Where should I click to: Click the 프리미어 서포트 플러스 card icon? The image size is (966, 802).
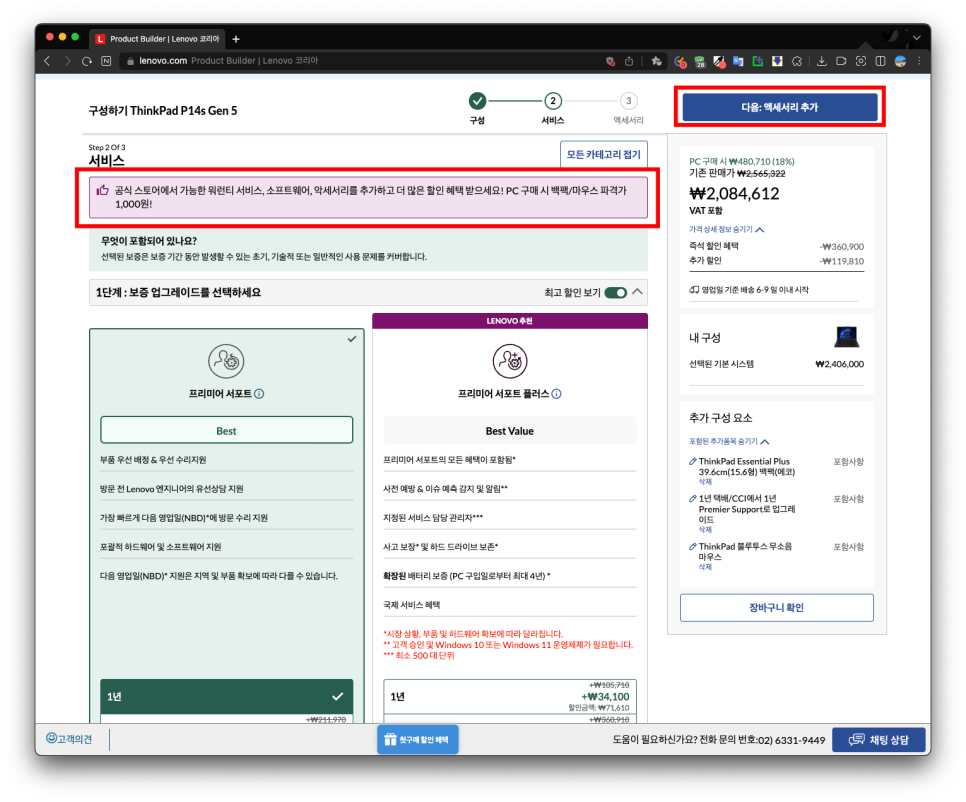click(x=510, y=361)
